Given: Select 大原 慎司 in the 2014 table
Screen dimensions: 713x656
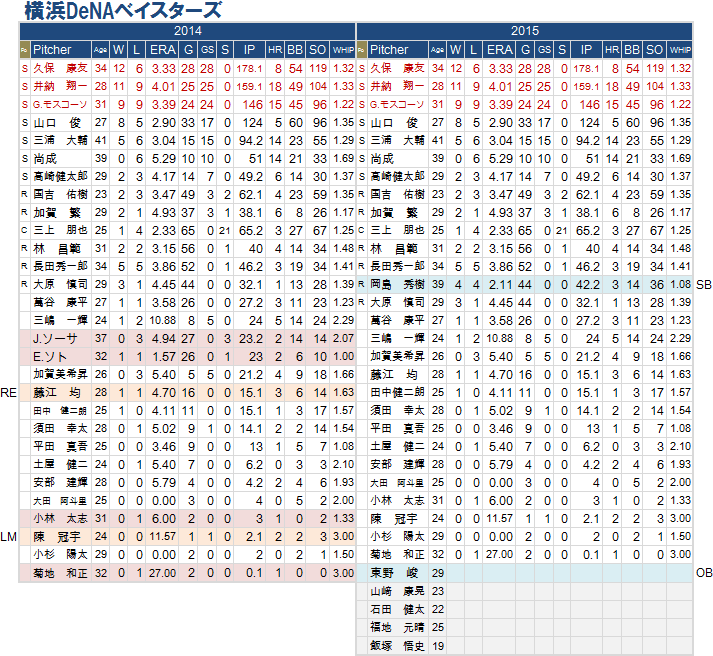Looking at the screenshot, I should (x=60, y=285).
